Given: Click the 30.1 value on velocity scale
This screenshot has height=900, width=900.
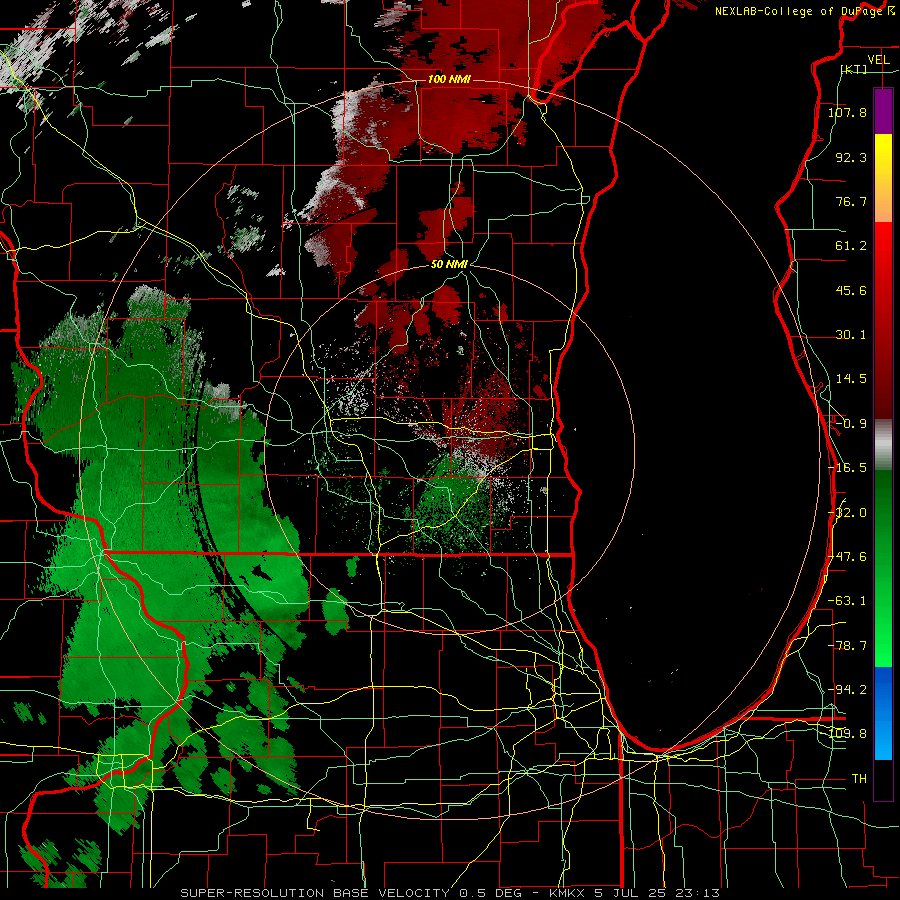Looking at the screenshot, I should (x=851, y=335).
